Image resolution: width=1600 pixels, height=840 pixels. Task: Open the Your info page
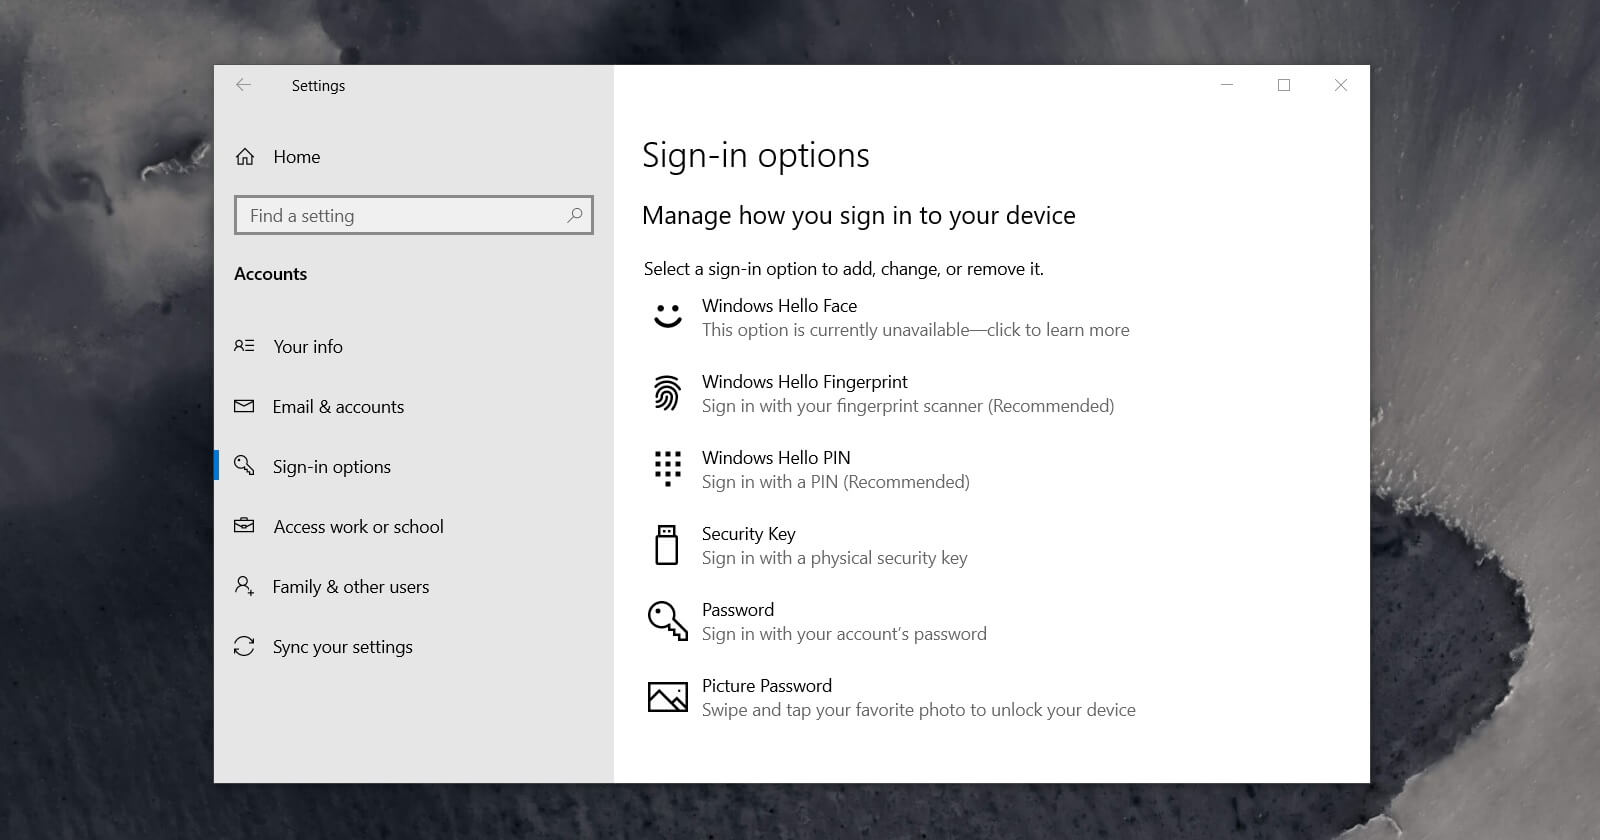click(x=308, y=347)
